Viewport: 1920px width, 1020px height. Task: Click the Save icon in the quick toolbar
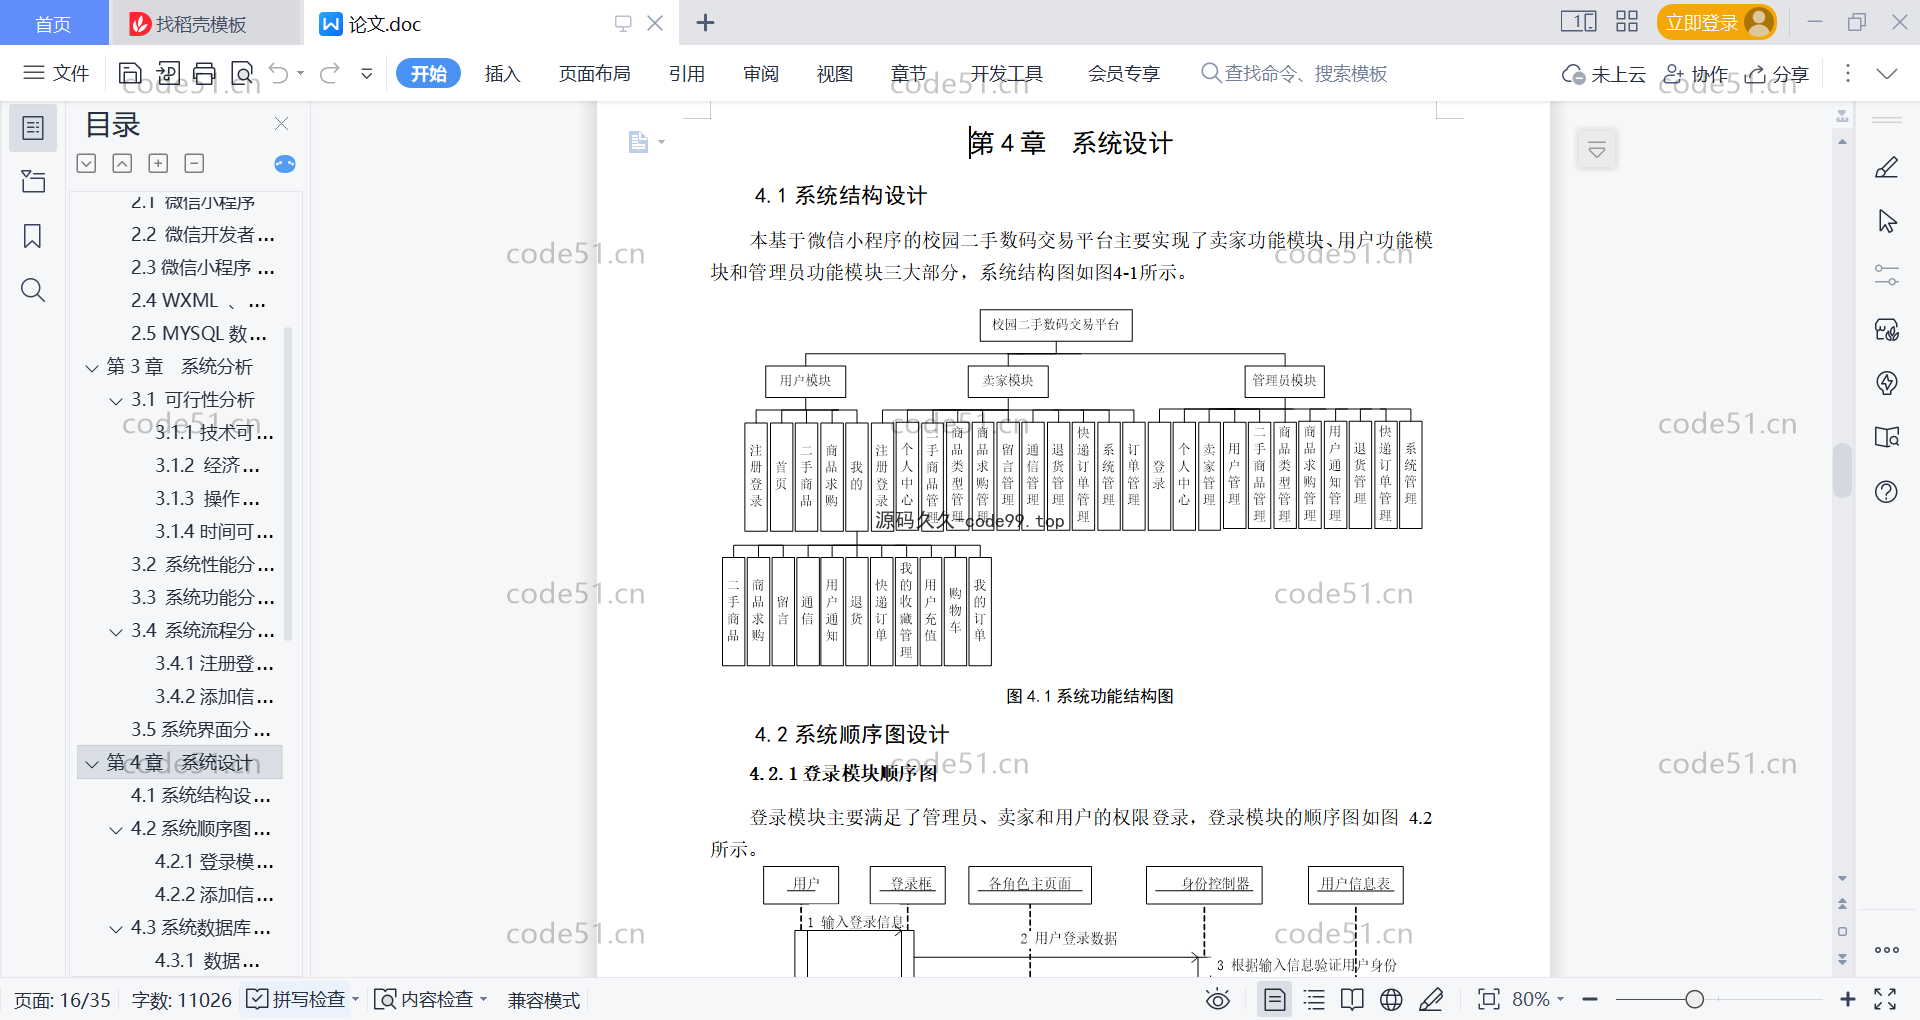(130, 73)
